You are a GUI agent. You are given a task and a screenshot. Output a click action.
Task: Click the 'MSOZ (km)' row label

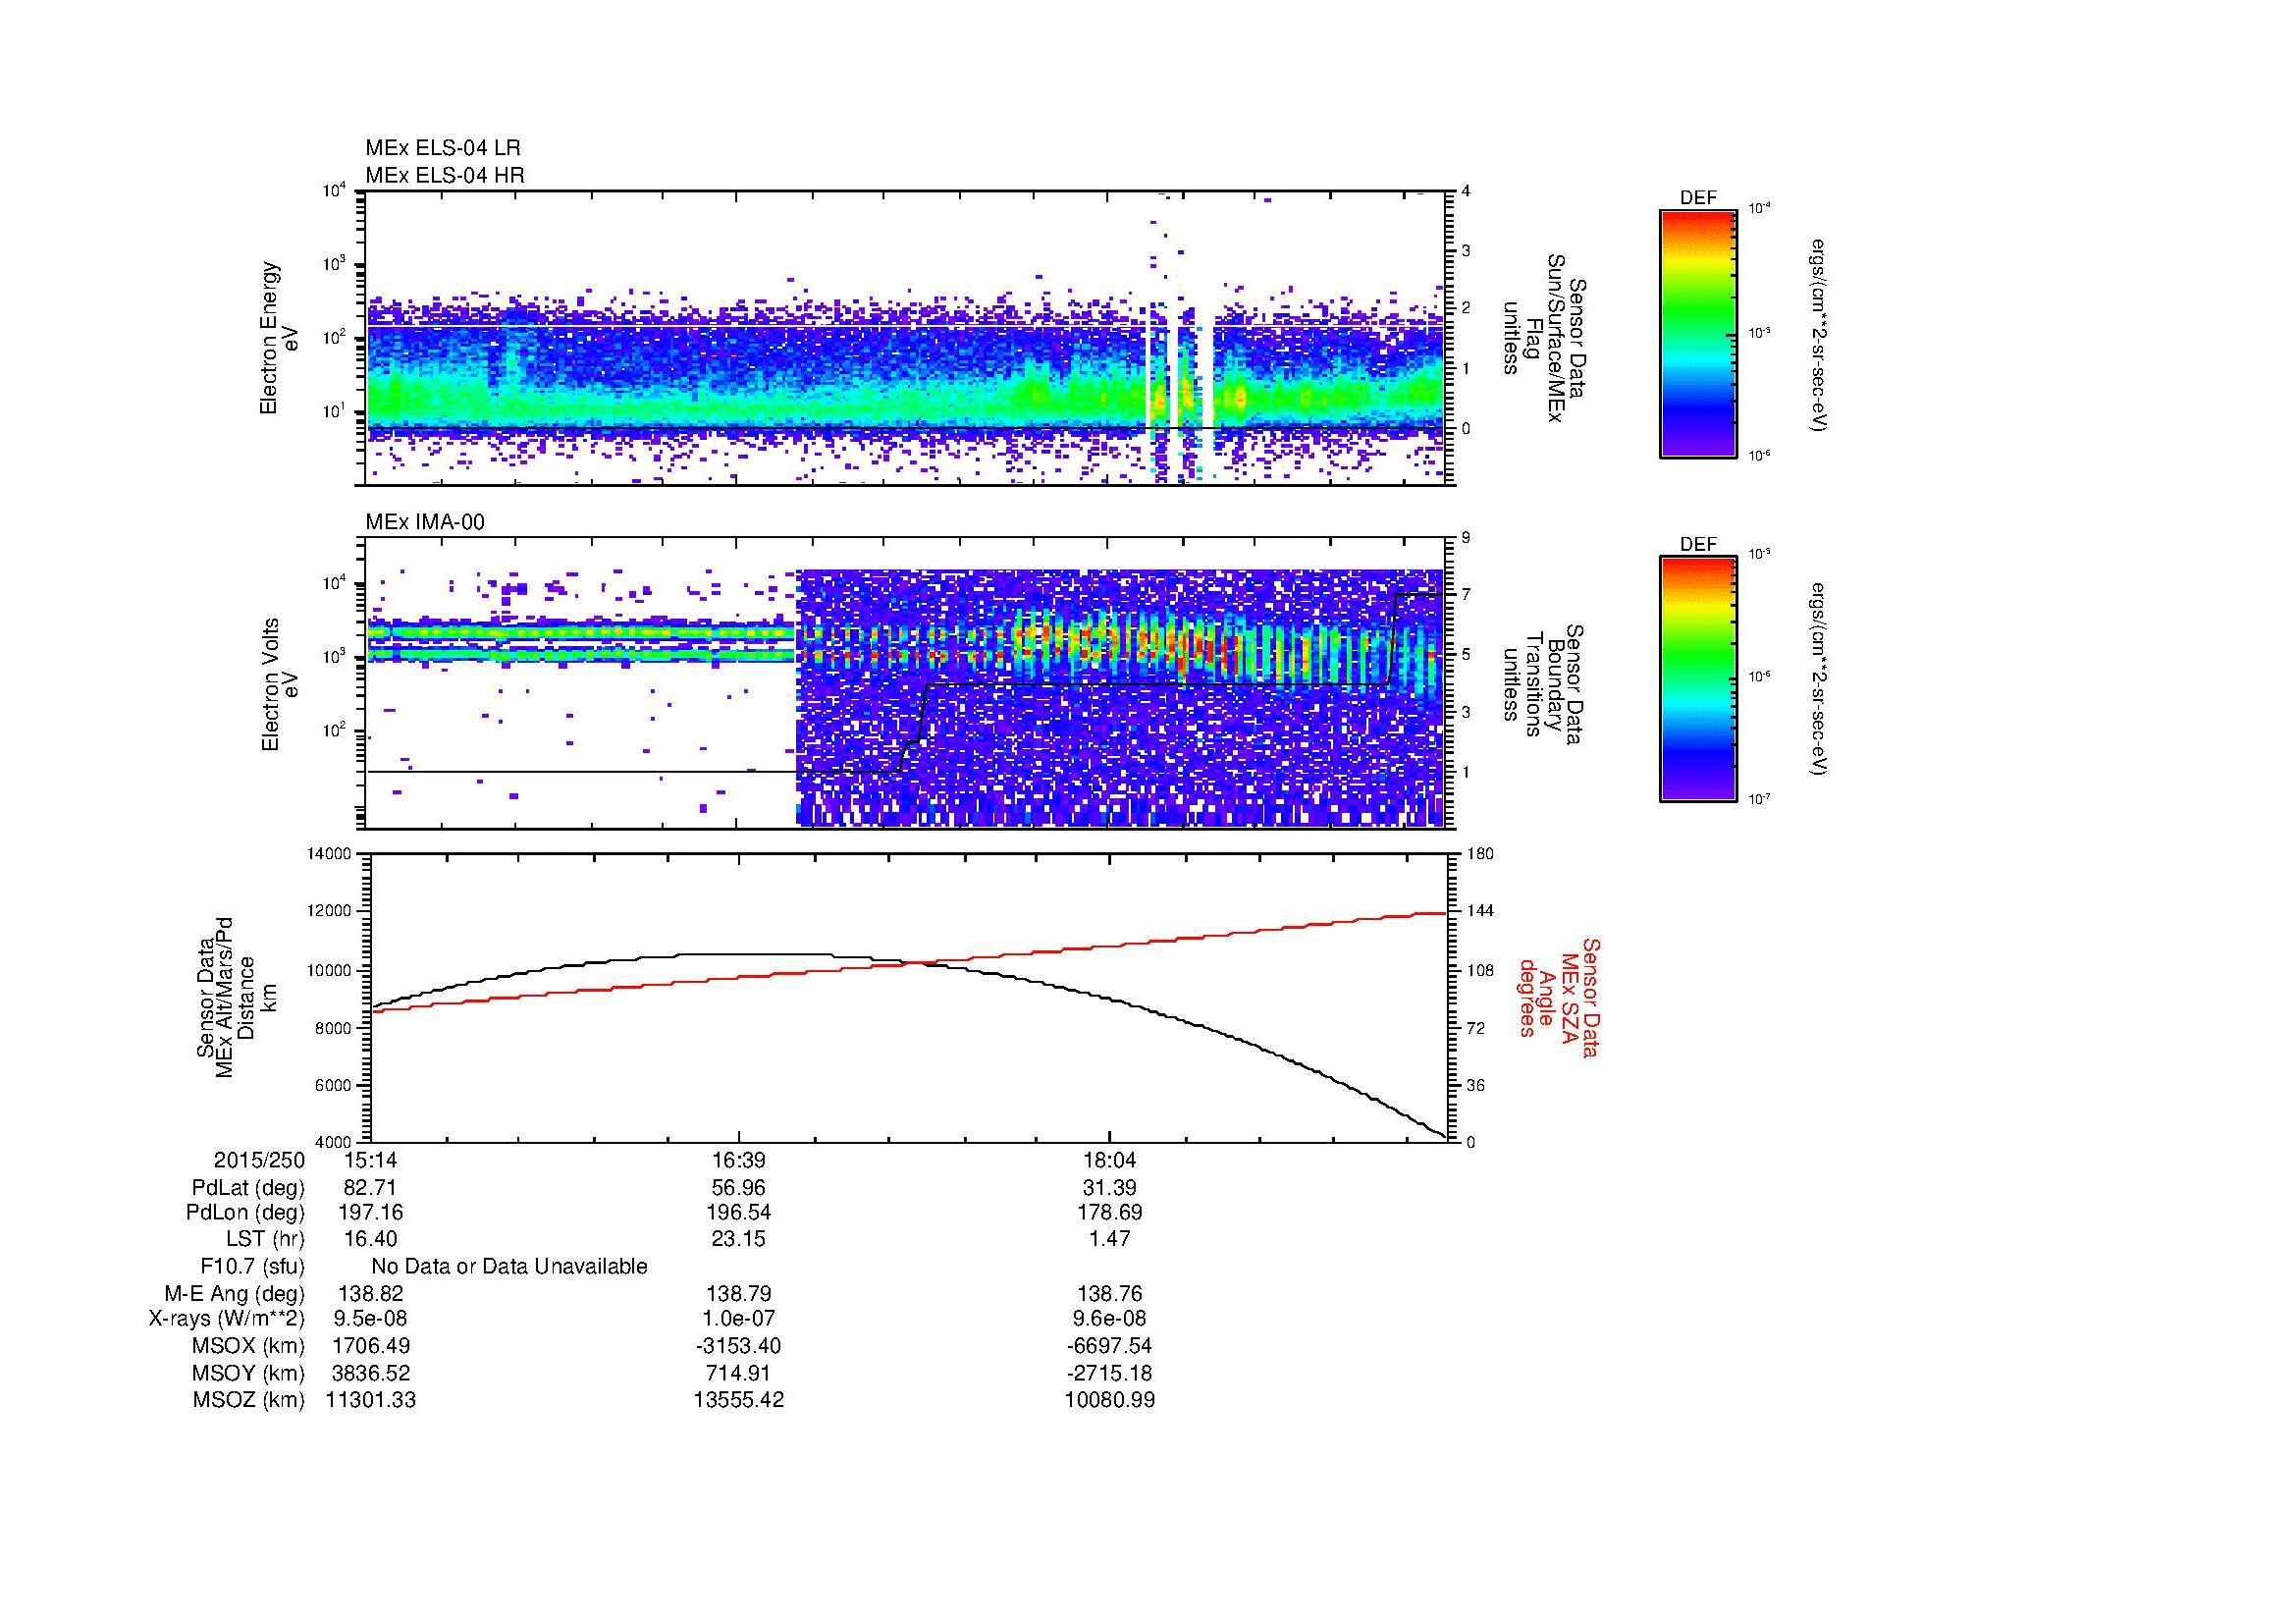tap(248, 1400)
